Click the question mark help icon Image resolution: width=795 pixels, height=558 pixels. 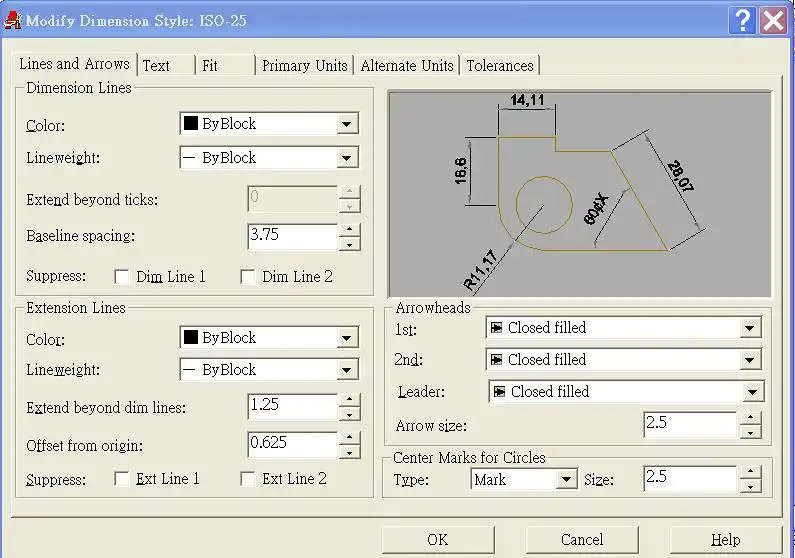point(742,21)
